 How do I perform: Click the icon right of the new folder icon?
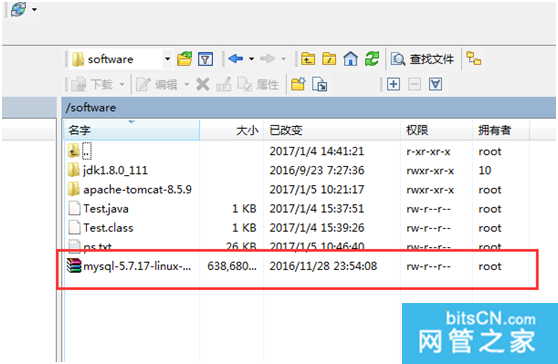[320, 85]
